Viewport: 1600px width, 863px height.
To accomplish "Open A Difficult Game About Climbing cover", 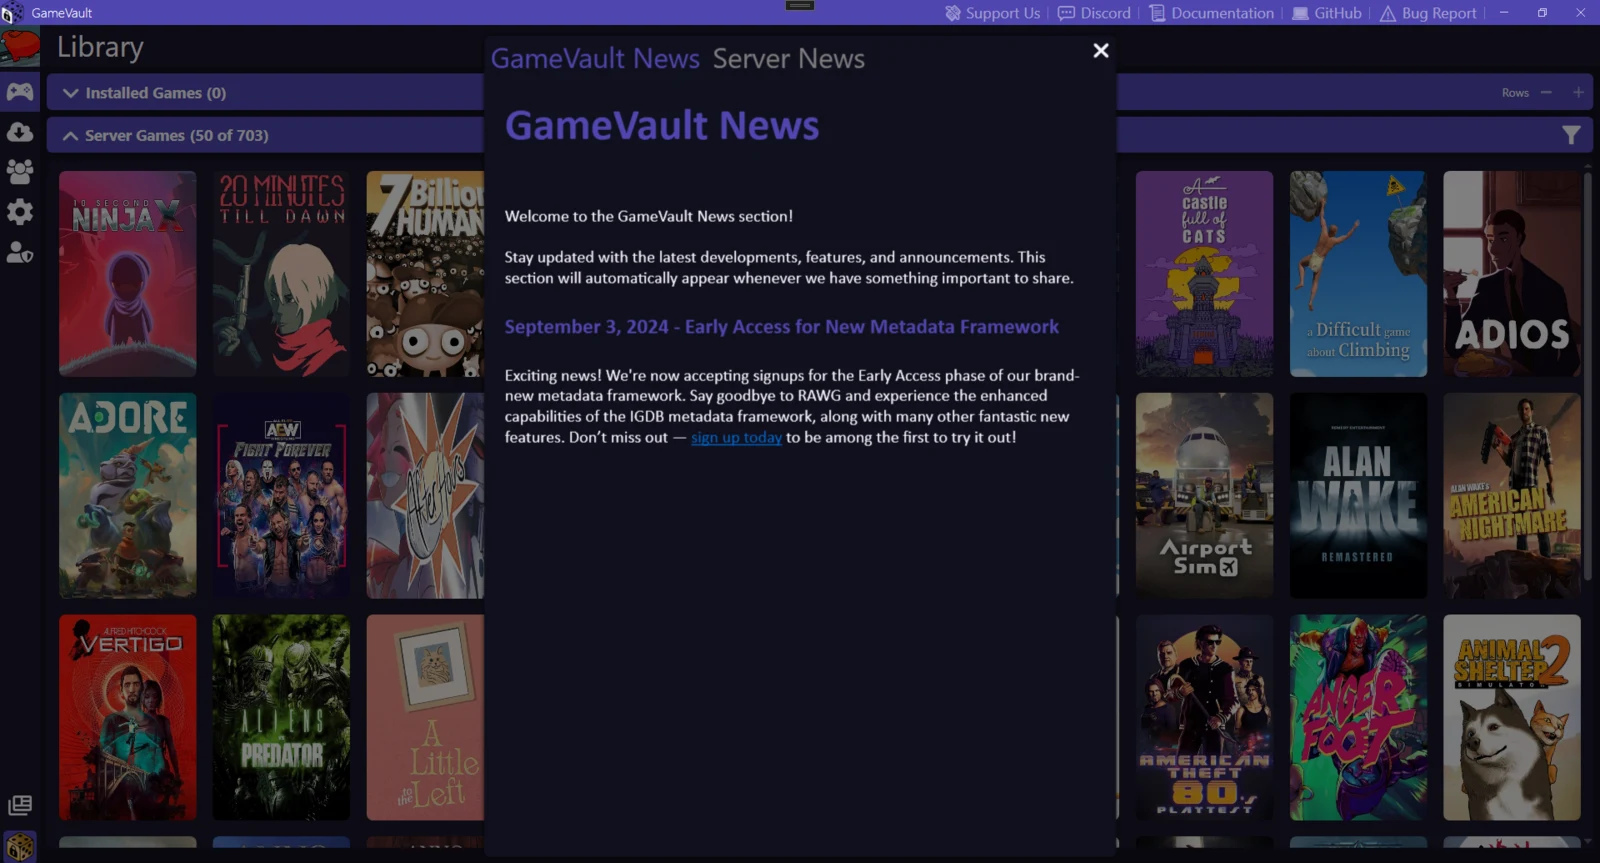I will pyautogui.click(x=1358, y=274).
